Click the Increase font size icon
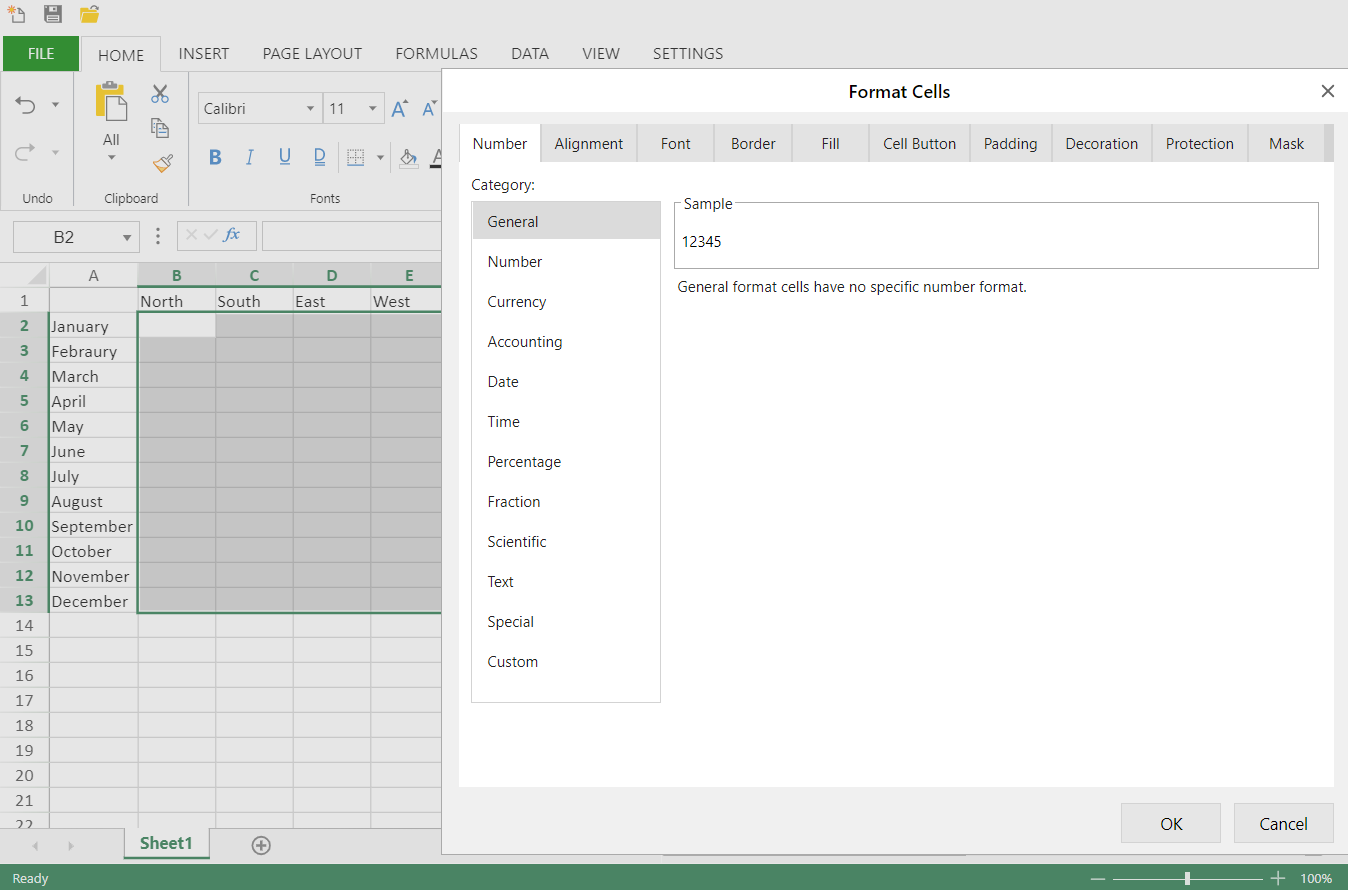 pos(400,108)
